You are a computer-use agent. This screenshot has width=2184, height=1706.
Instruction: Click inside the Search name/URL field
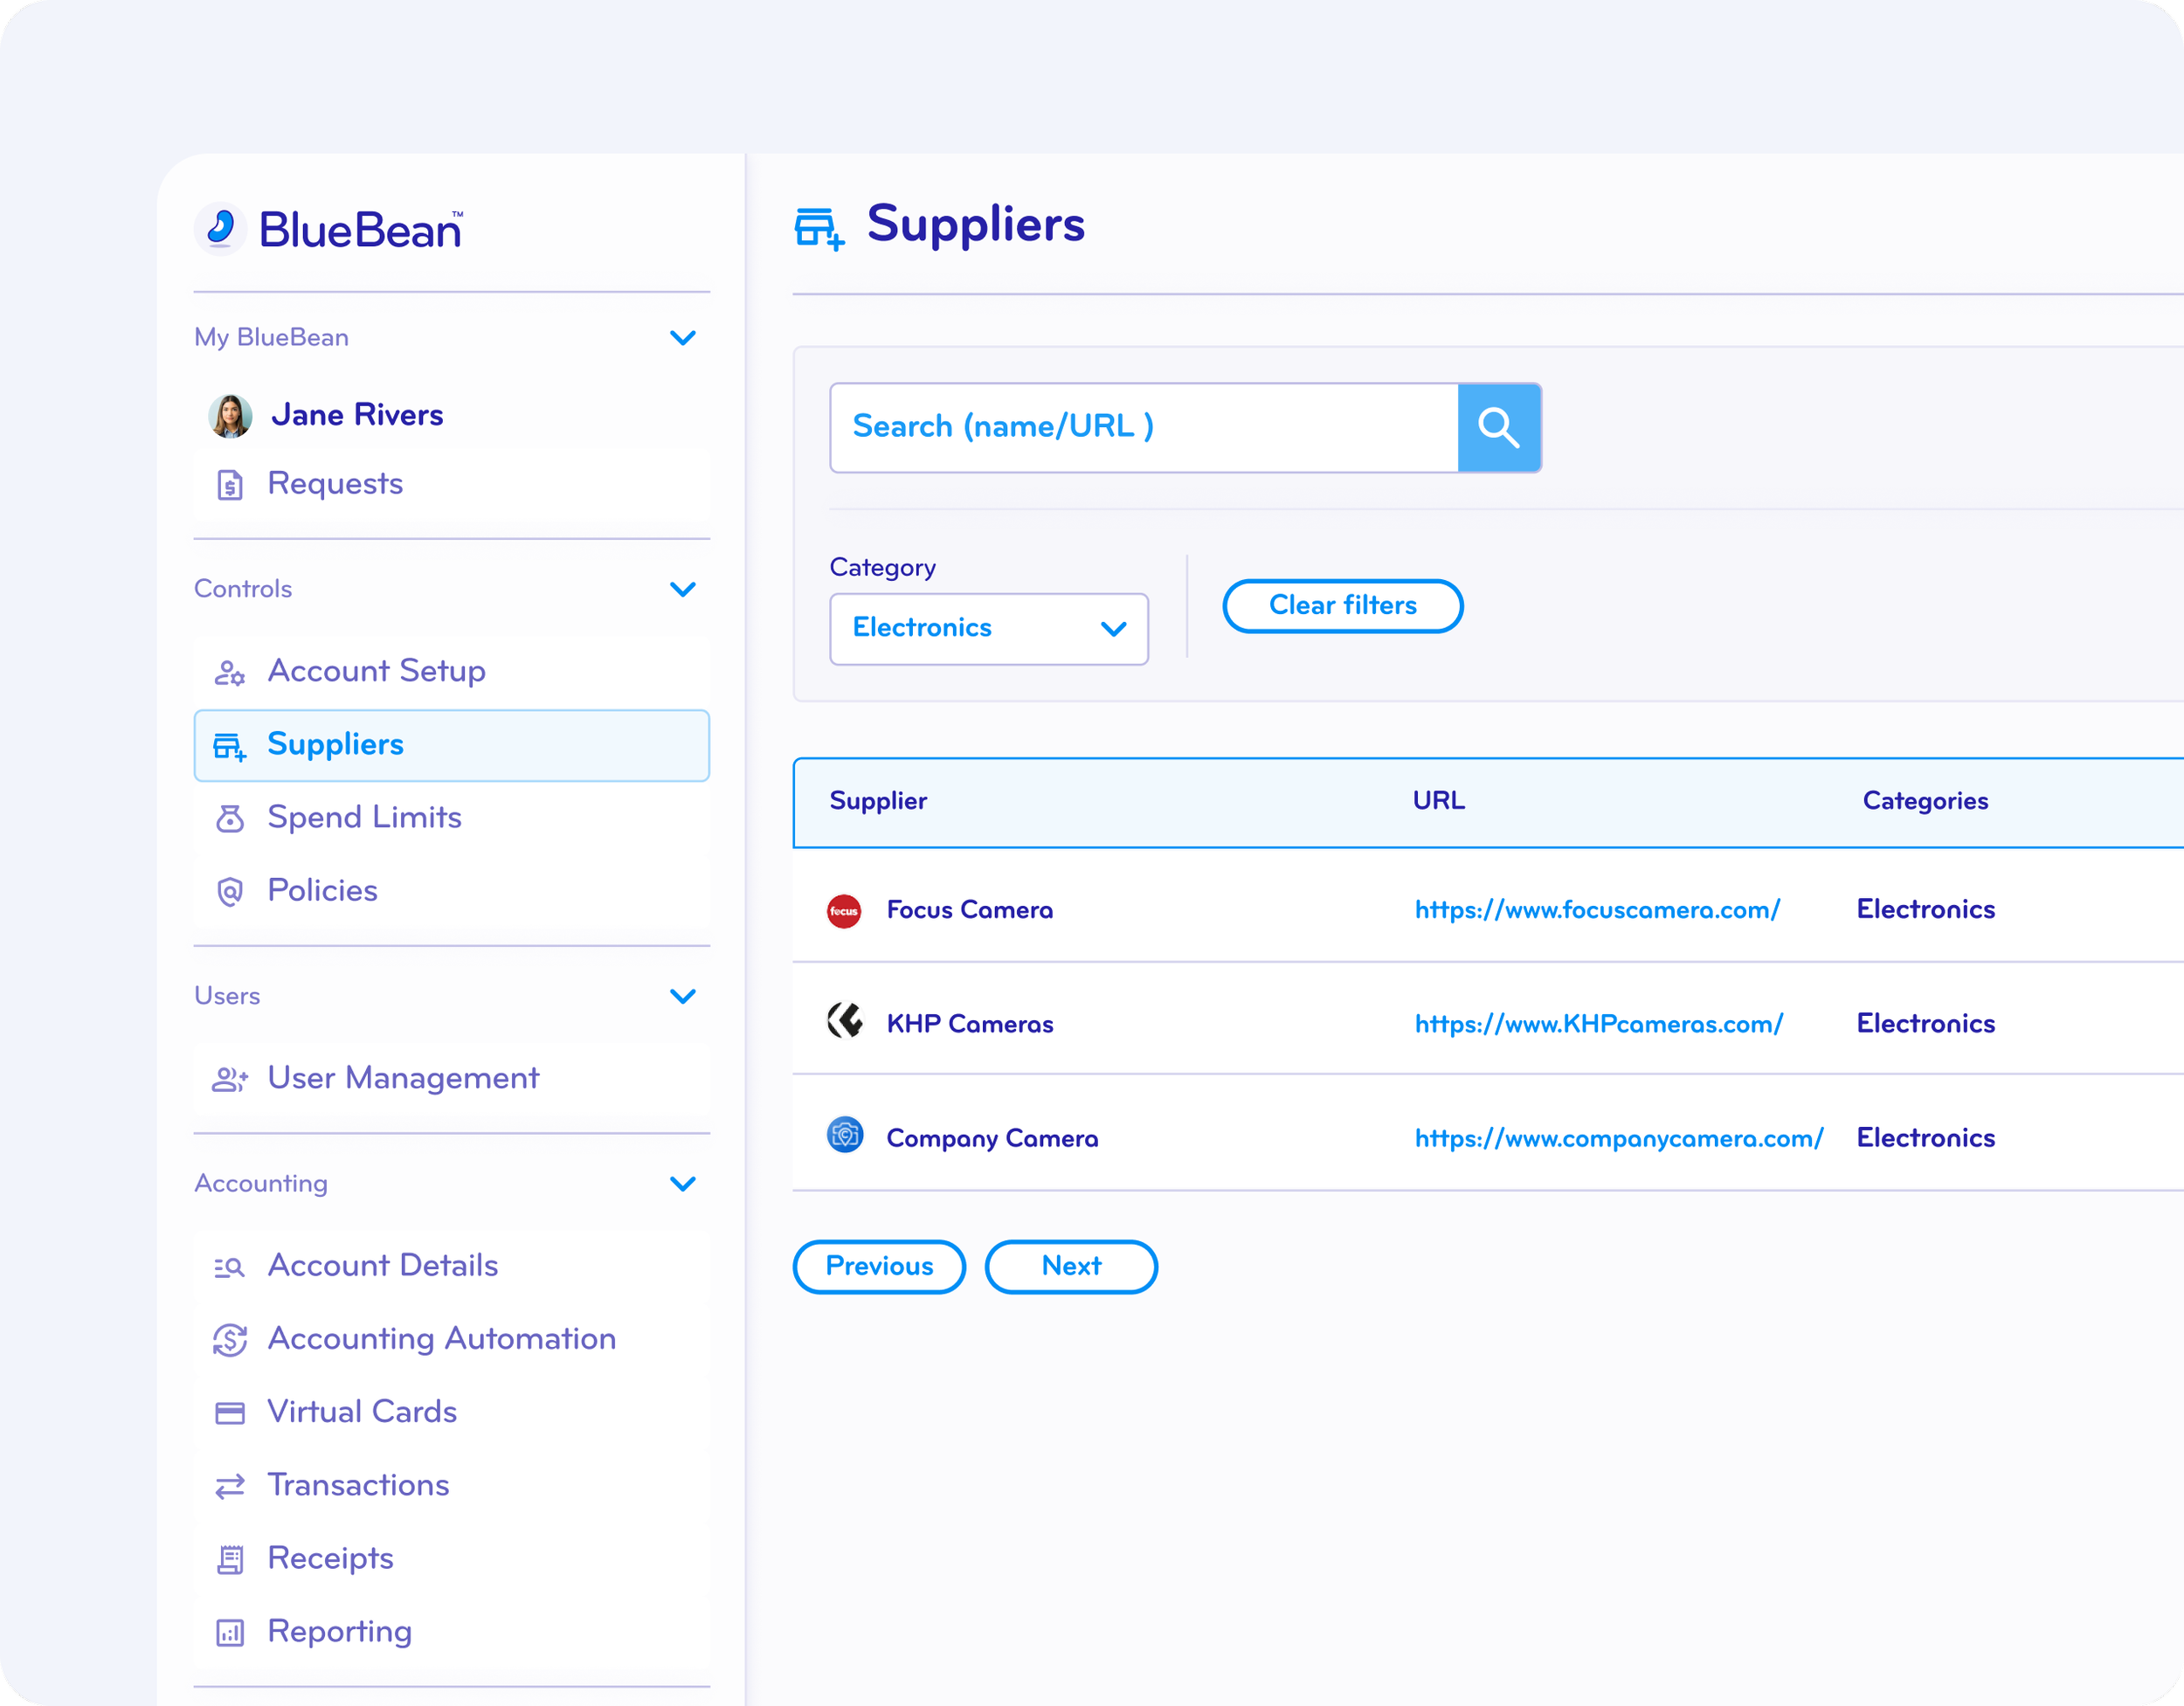click(x=1140, y=427)
